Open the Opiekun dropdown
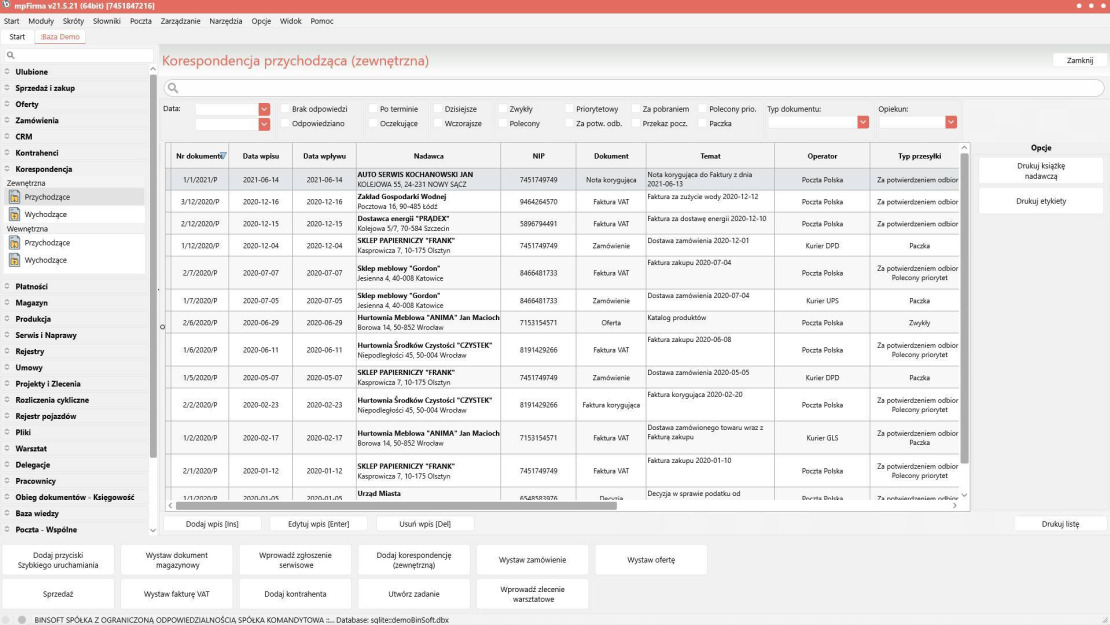The height and width of the screenshot is (625, 1110). click(x=950, y=122)
